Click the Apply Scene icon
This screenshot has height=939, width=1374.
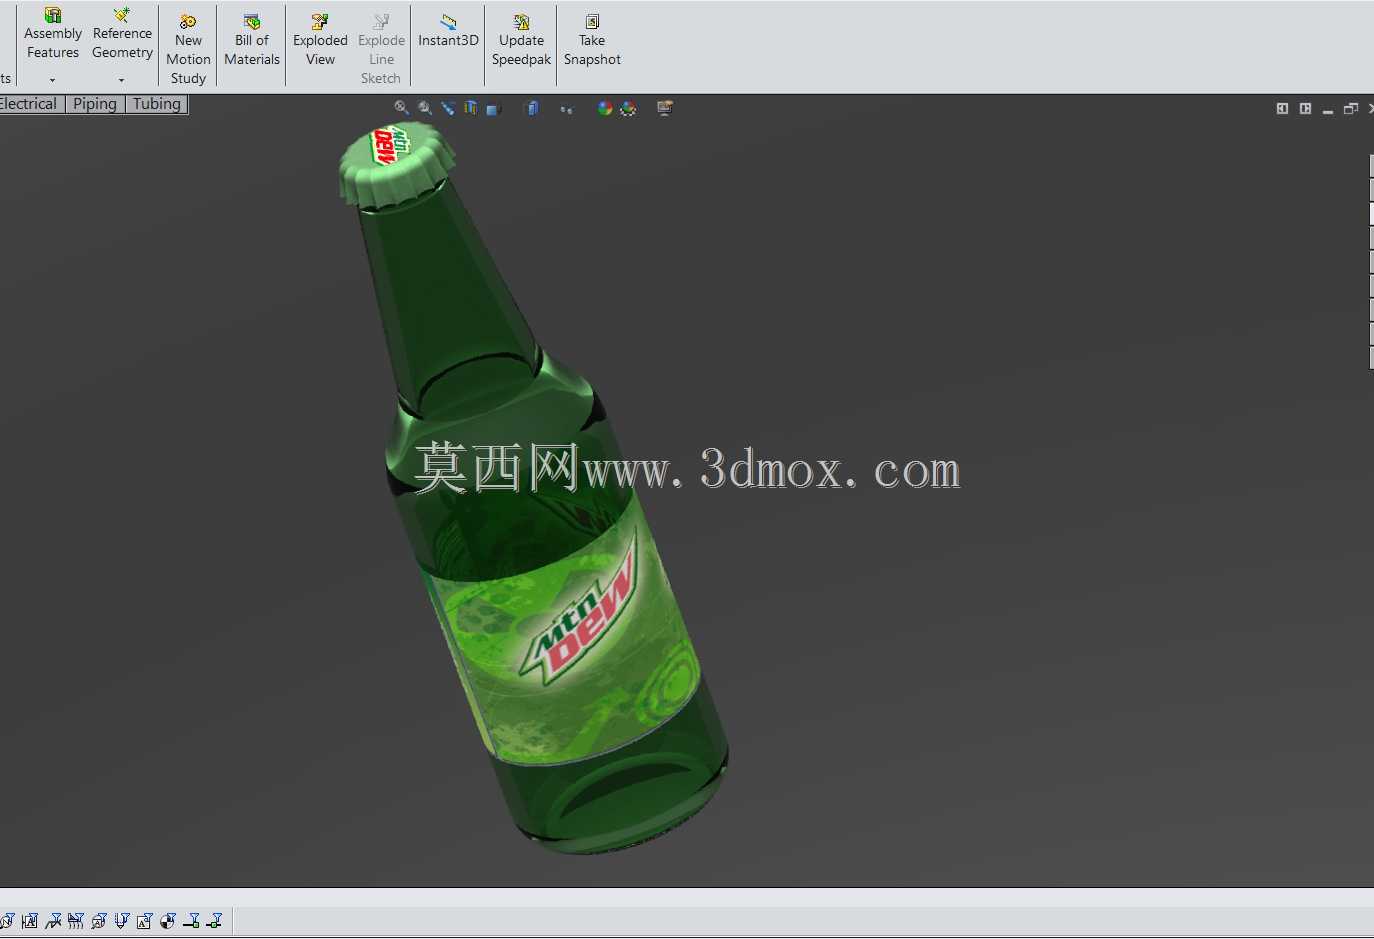tap(629, 108)
